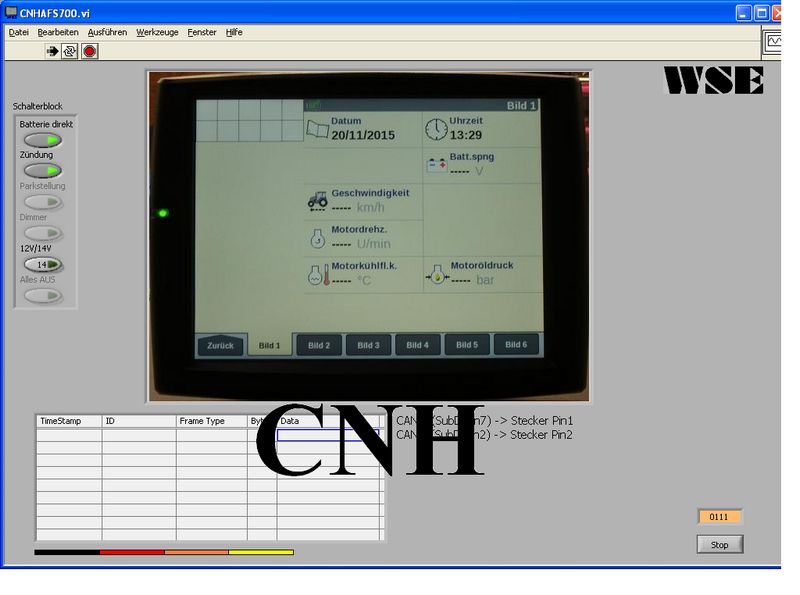
Task: Click the Data column header
Action: click(329, 421)
